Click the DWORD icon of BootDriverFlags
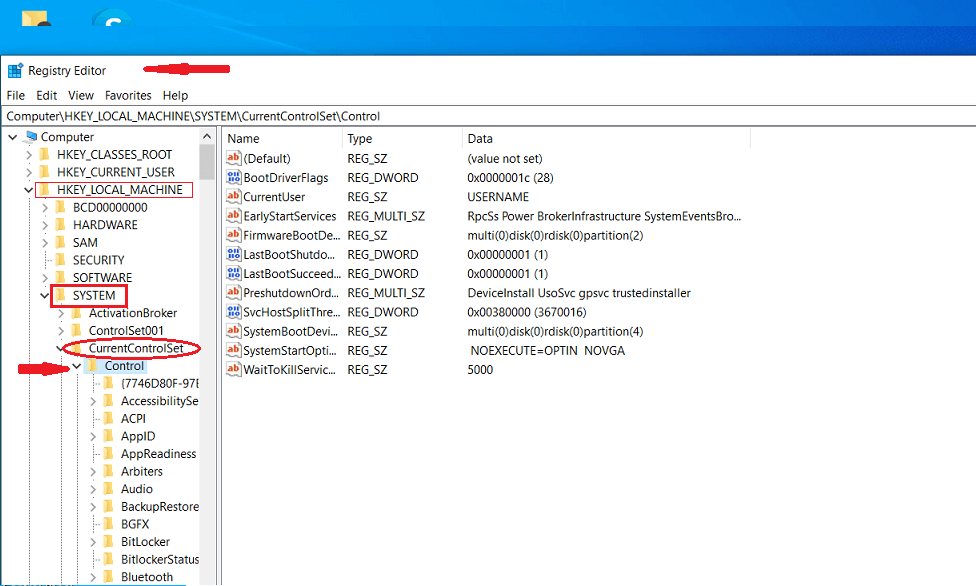The image size is (976, 586). point(233,177)
